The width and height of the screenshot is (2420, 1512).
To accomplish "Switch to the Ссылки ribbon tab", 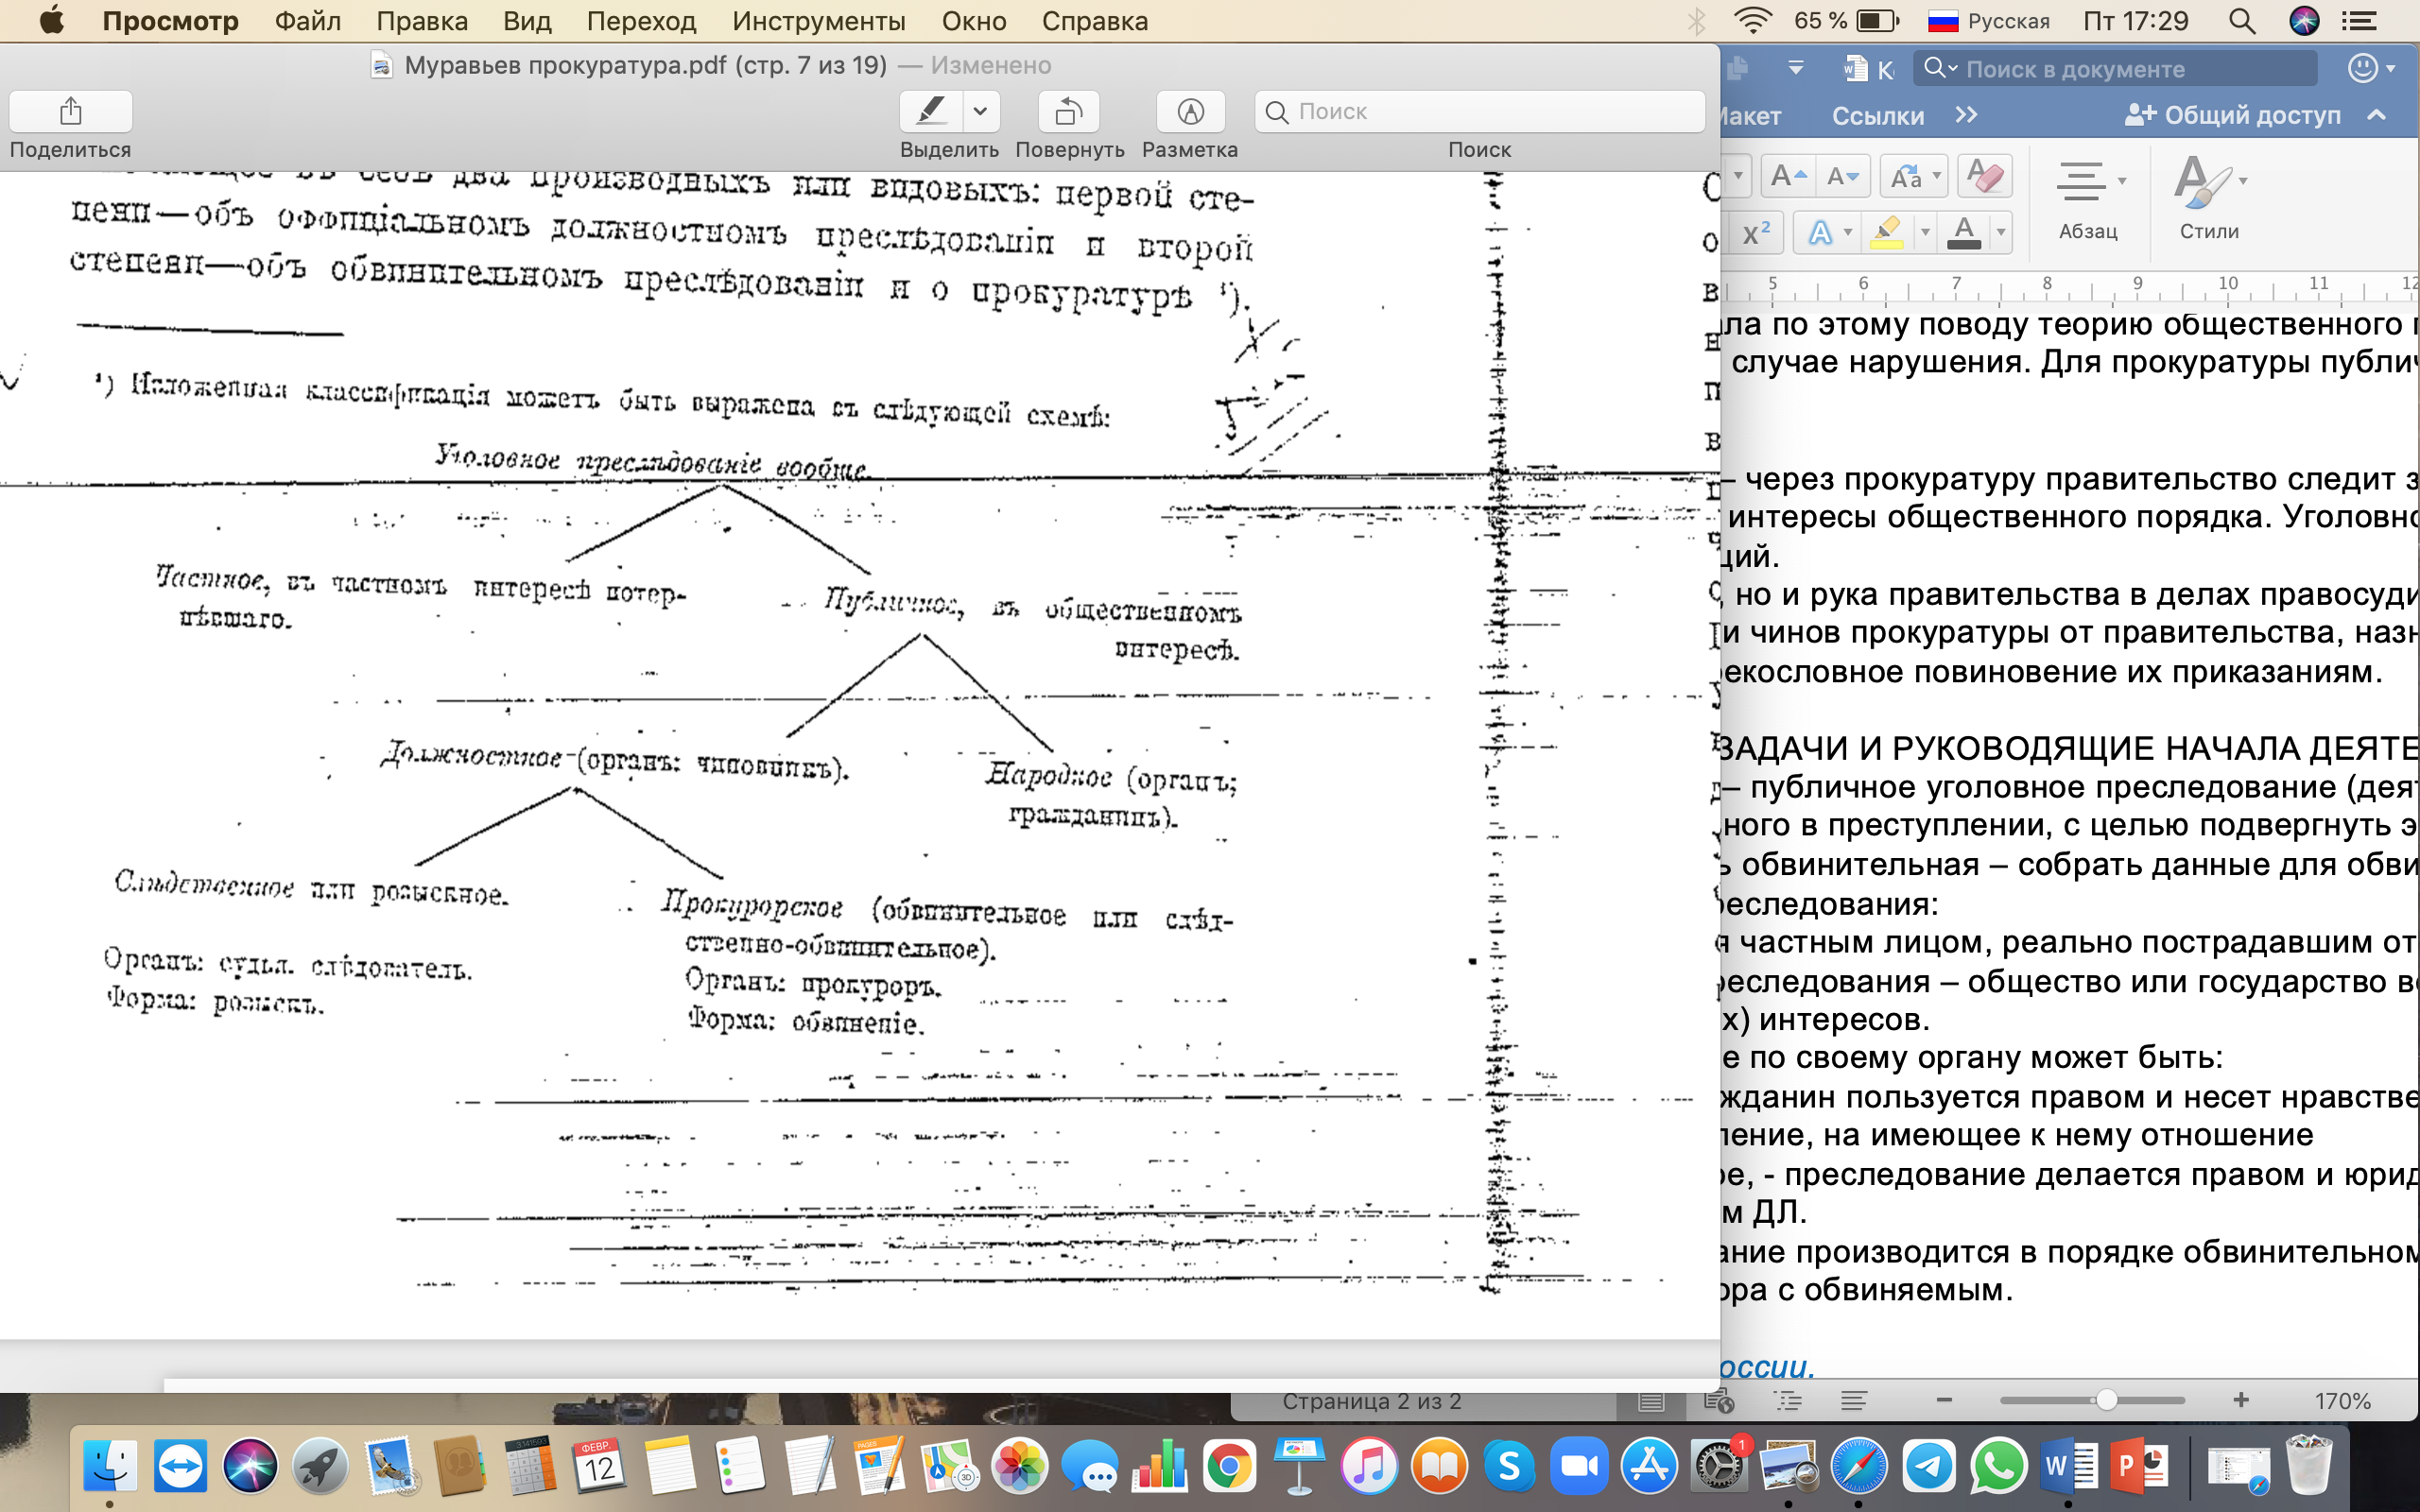I will click(x=1877, y=116).
